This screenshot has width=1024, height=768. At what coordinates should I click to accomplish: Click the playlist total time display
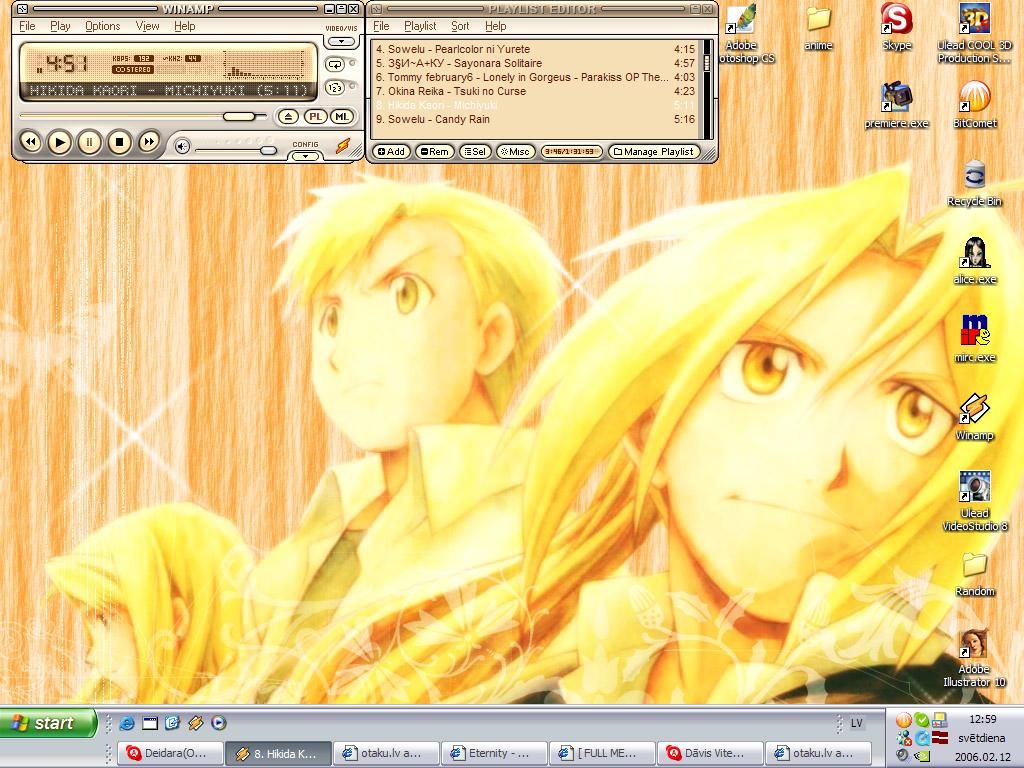click(570, 152)
